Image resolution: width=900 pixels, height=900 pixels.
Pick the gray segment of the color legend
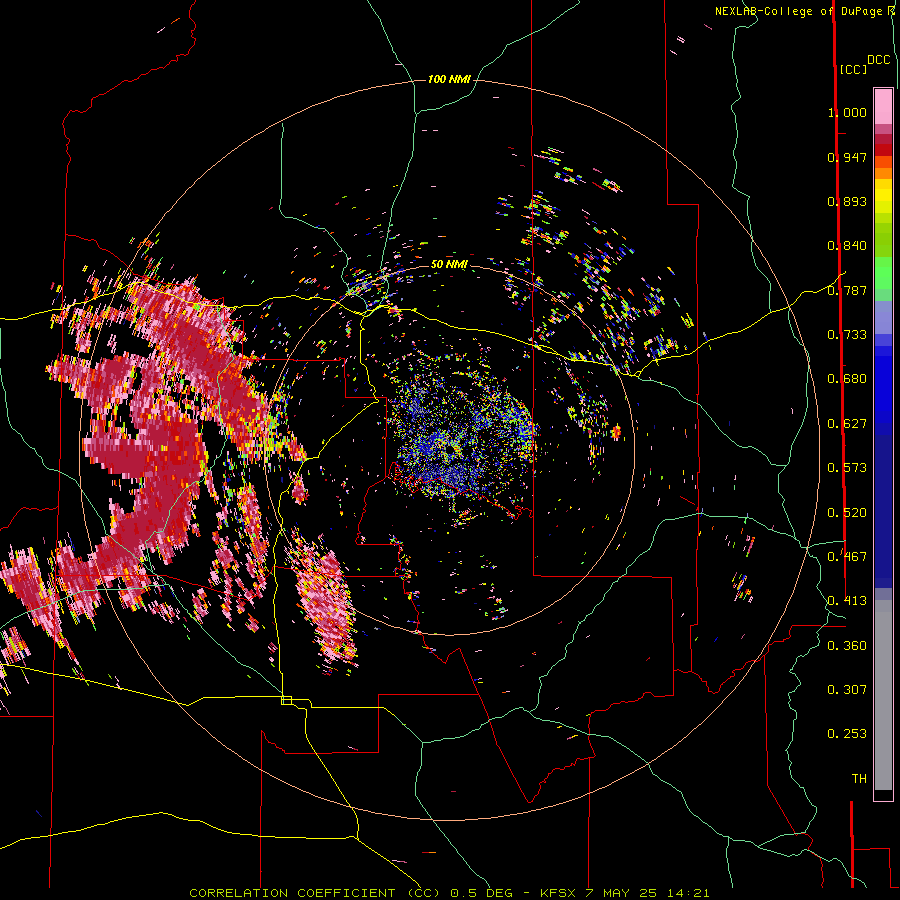pos(883,695)
